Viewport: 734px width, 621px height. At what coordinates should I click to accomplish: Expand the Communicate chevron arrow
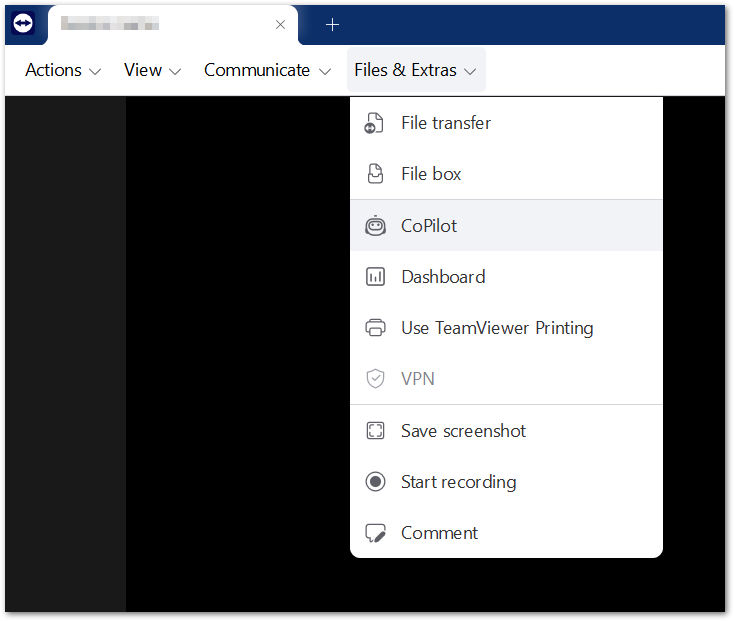coord(325,72)
